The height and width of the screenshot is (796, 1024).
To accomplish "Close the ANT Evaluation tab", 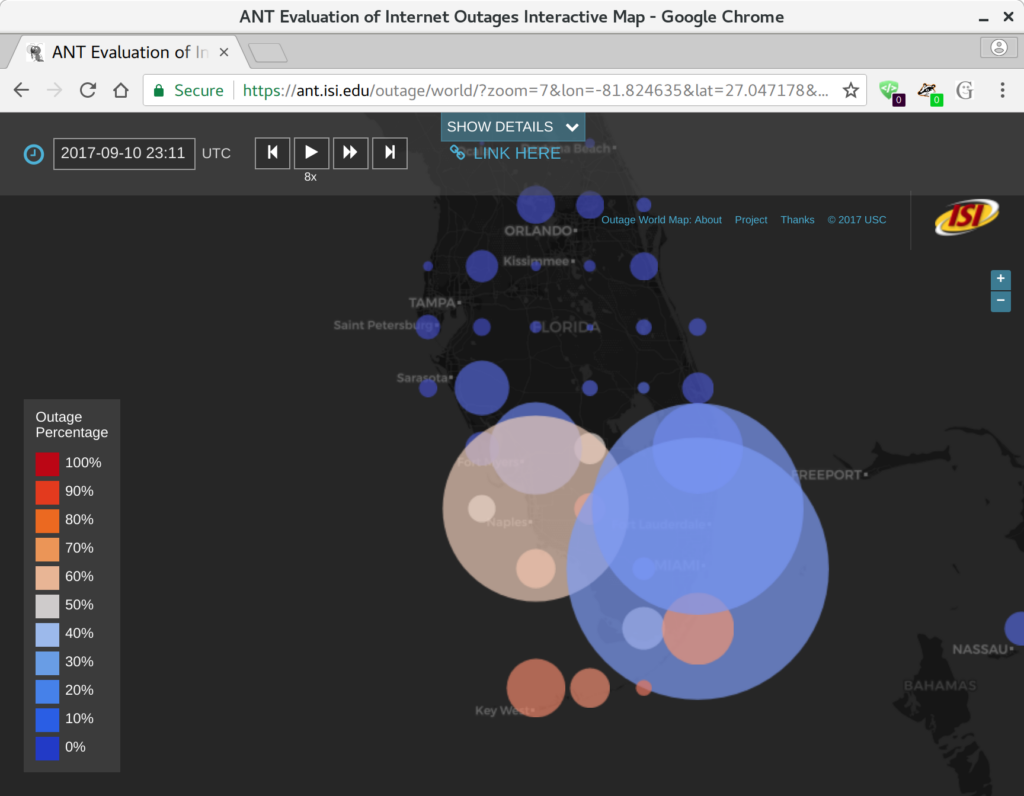I will point(224,52).
